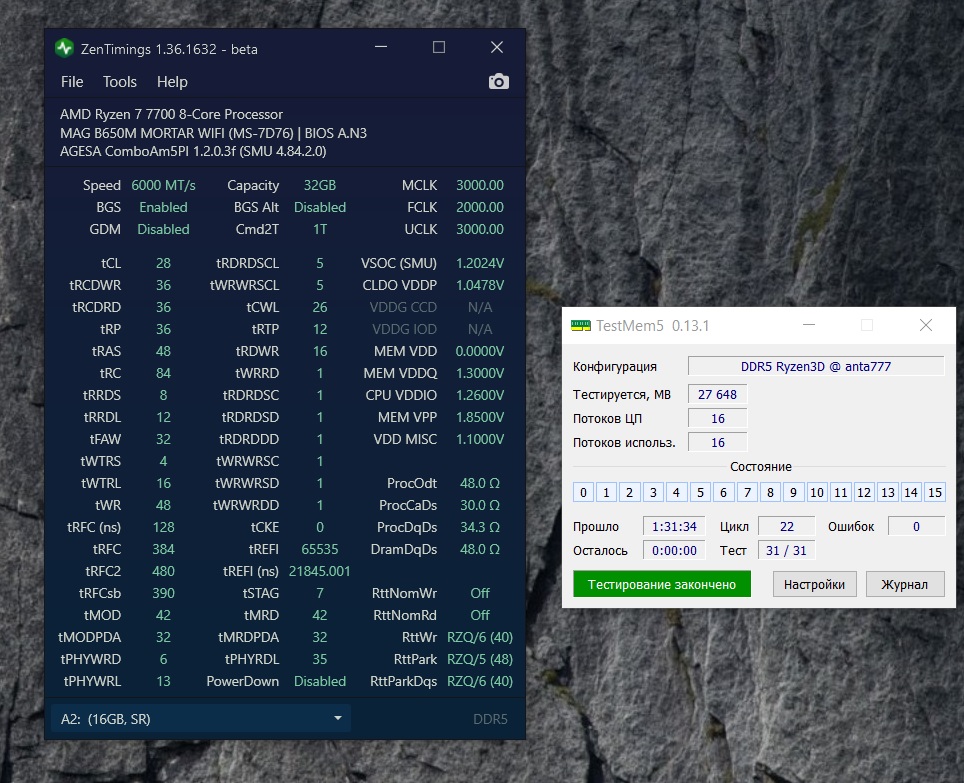Viewport: 964px width, 783px height.
Task: Select thread status box 11 in TestMem5
Action: tap(840, 492)
